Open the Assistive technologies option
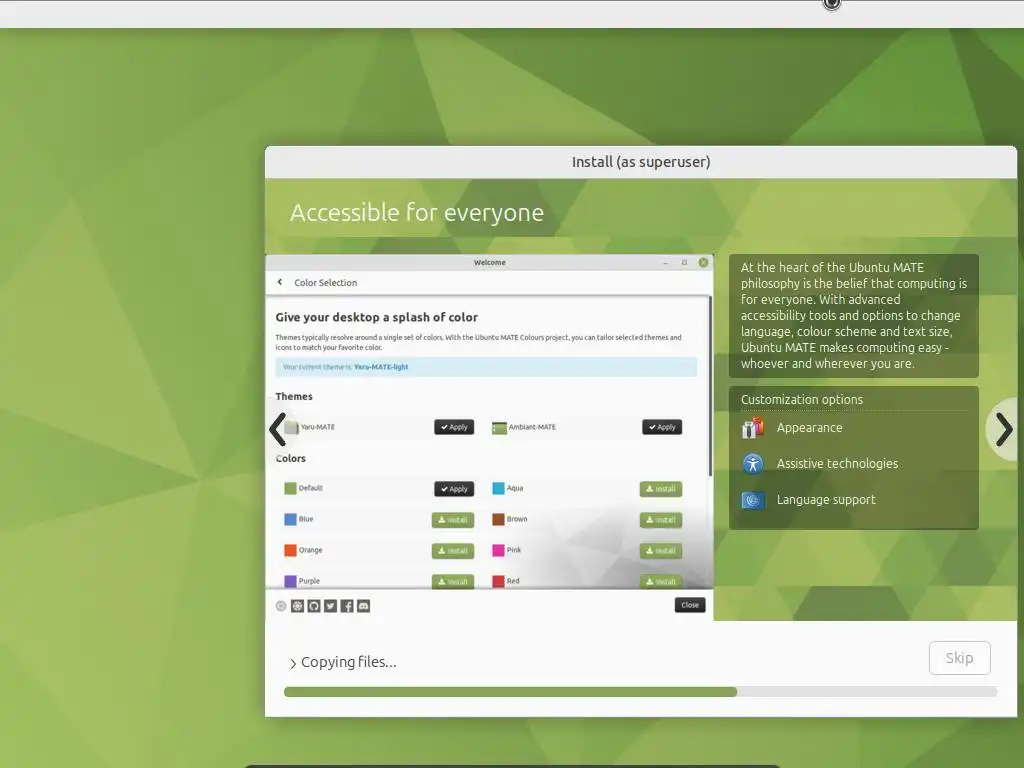This screenshot has width=1024, height=768. click(x=837, y=464)
